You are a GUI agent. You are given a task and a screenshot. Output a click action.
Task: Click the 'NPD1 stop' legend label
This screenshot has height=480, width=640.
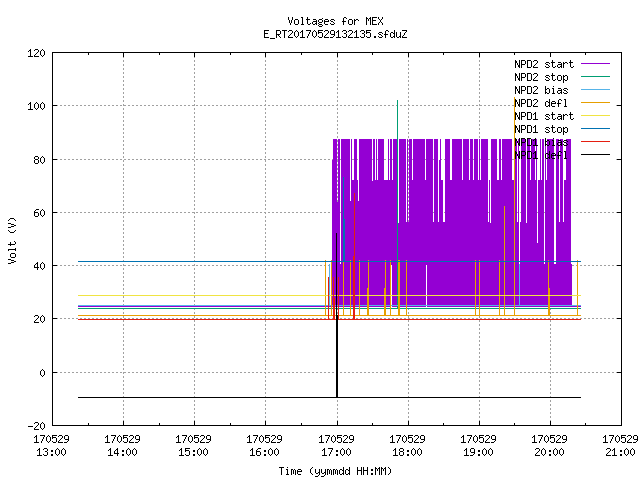(541, 129)
